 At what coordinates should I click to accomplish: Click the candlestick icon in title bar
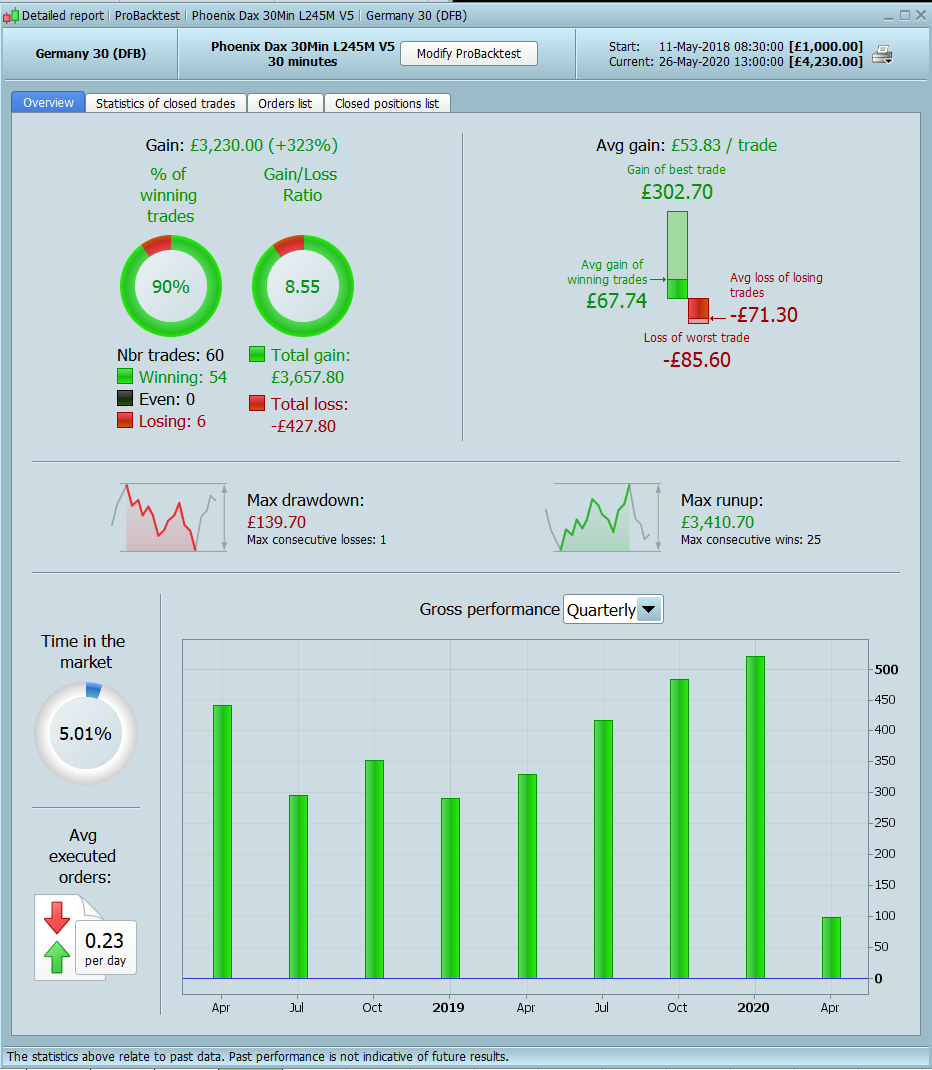click(x=10, y=15)
